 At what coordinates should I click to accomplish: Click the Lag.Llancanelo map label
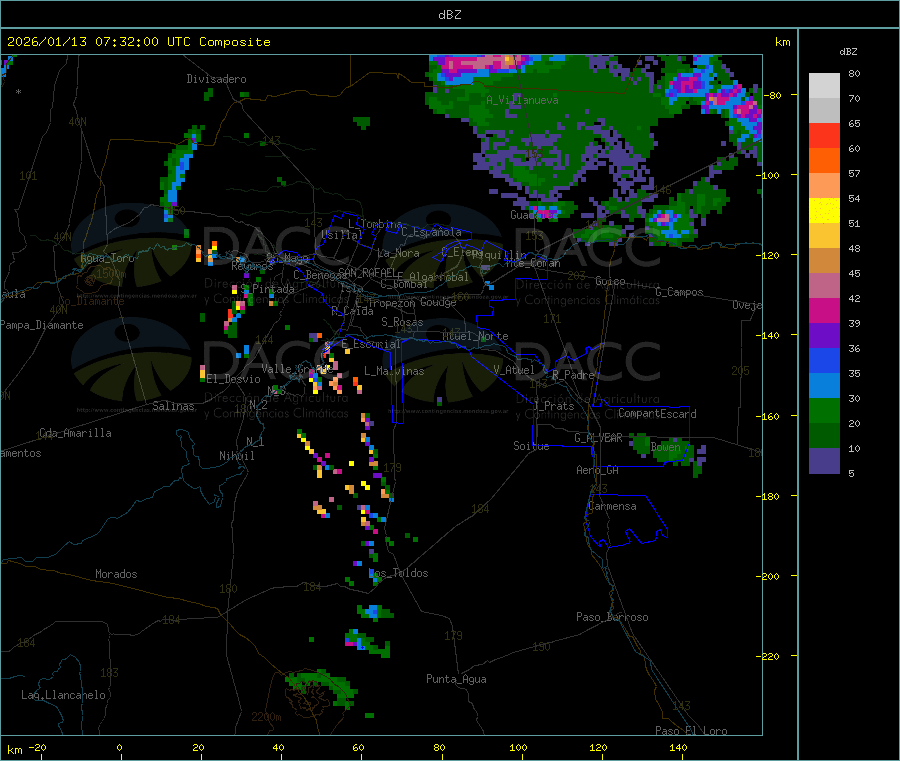tap(63, 695)
